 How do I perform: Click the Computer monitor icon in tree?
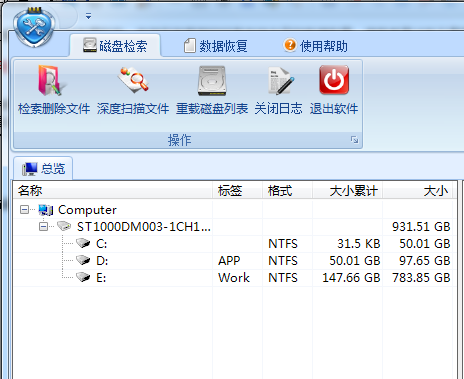tap(46, 210)
